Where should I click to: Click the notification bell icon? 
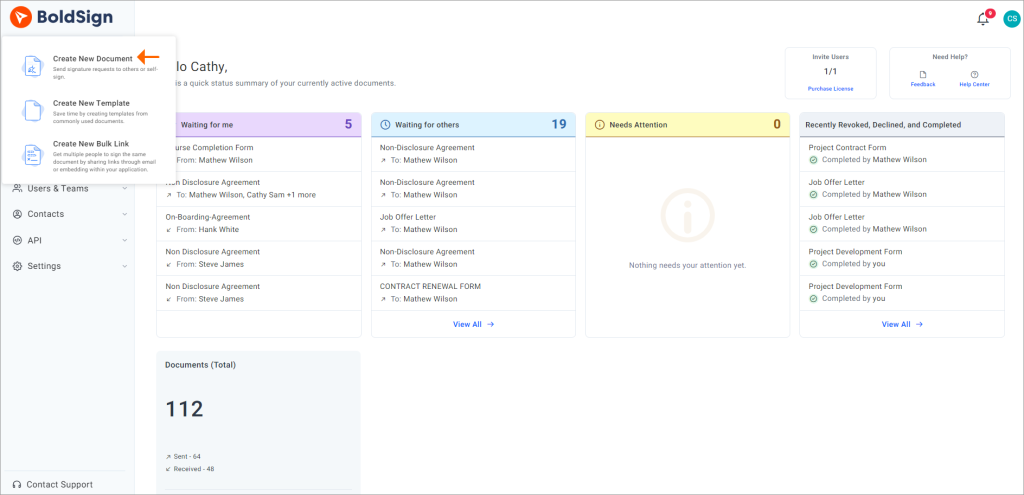982,19
